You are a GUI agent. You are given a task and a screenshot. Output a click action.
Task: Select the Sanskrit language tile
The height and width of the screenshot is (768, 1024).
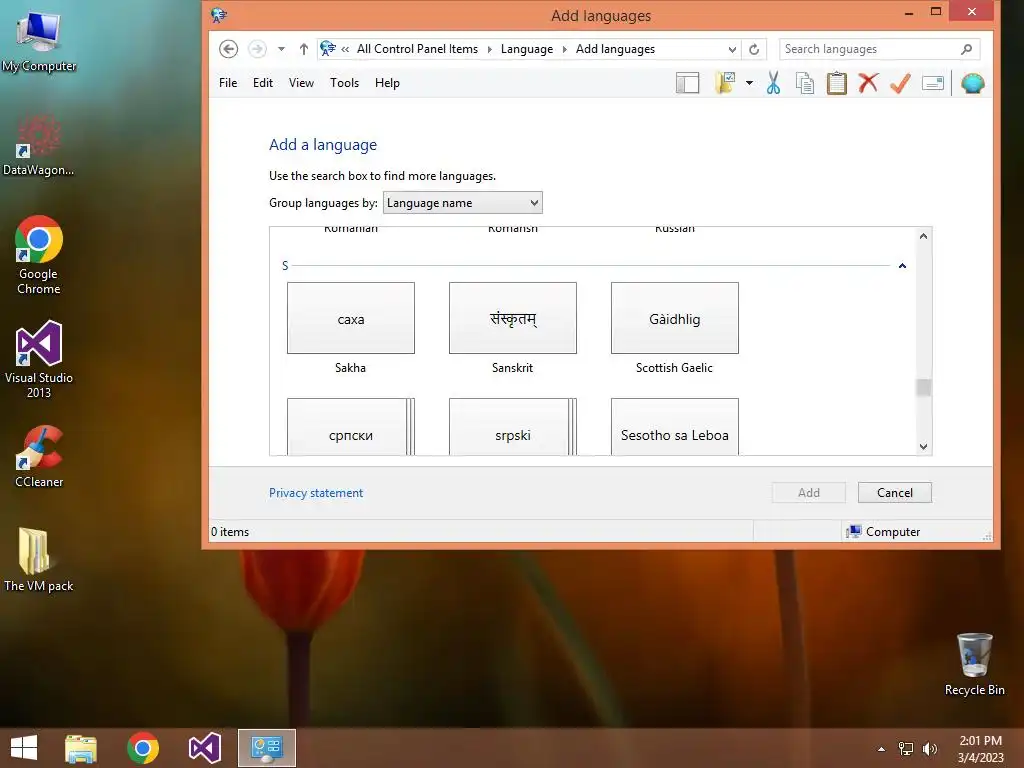pos(513,318)
